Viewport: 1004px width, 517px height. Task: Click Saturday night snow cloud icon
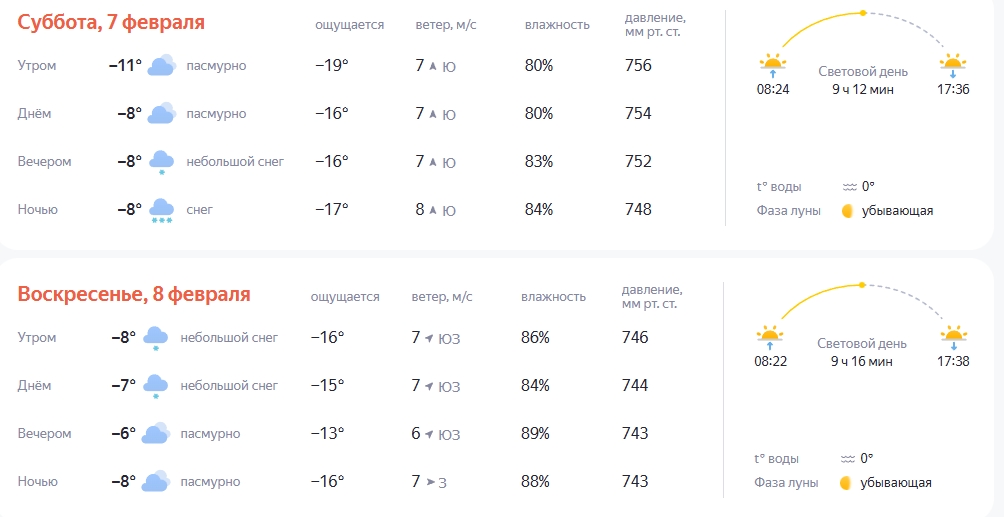162,210
